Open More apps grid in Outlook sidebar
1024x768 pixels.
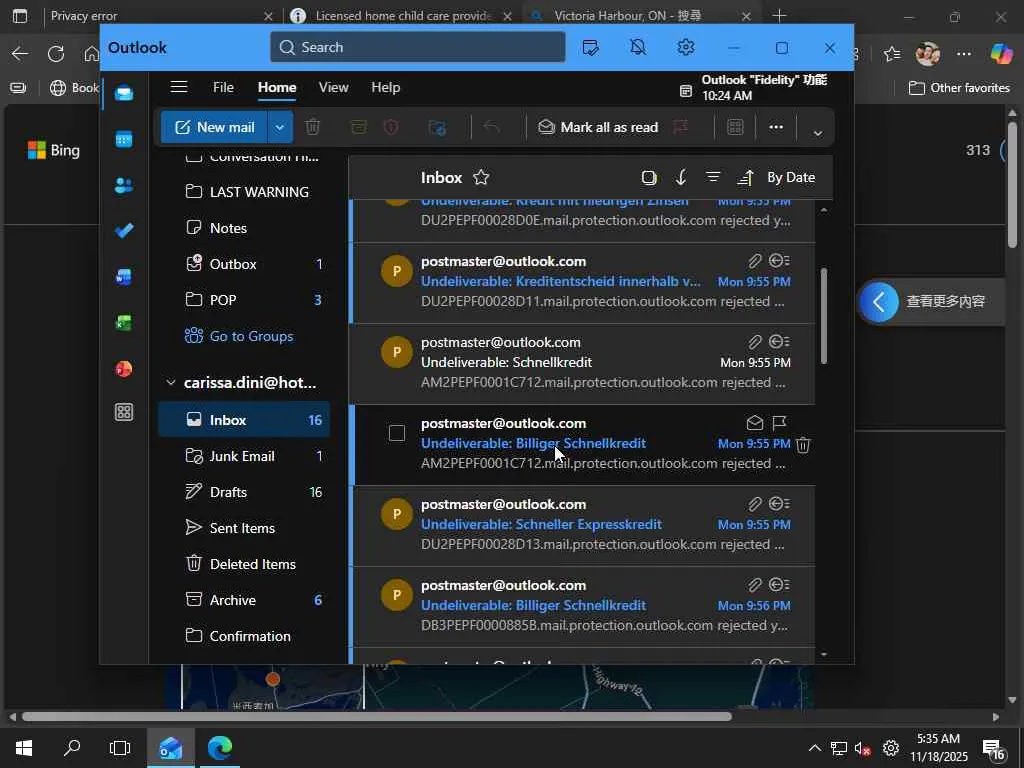(x=124, y=412)
